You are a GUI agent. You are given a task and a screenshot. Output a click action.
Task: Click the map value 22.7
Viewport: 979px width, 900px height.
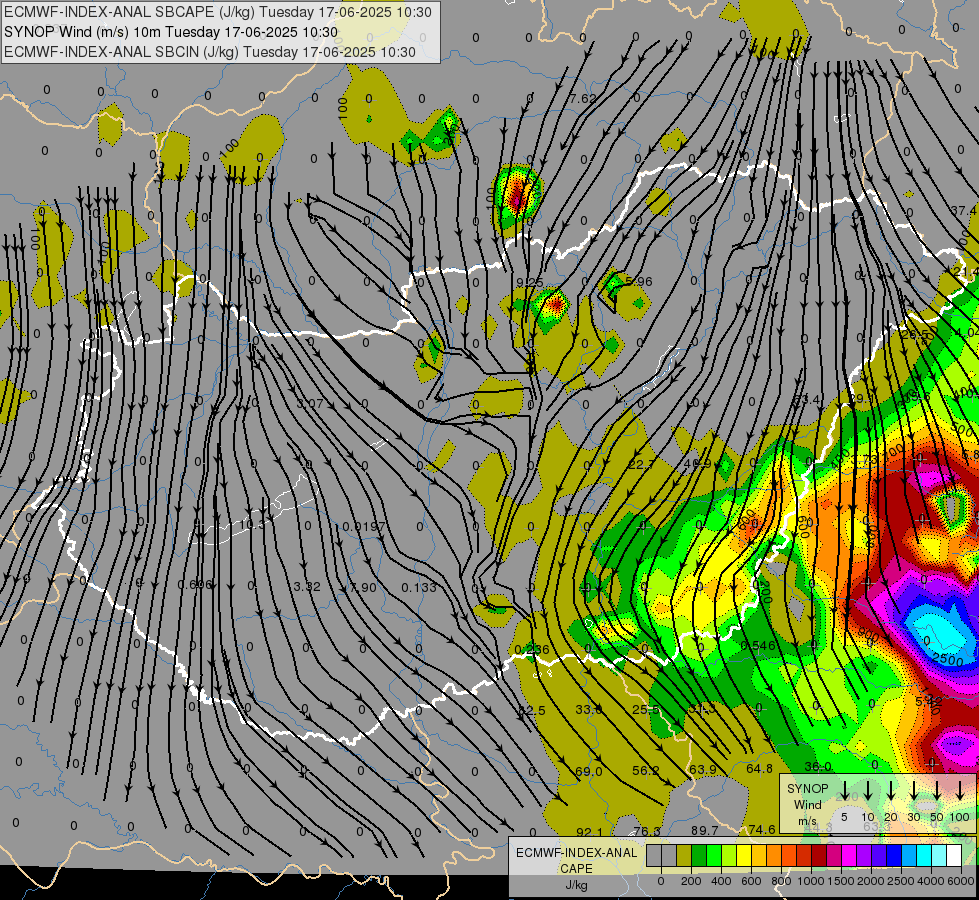point(641,465)
